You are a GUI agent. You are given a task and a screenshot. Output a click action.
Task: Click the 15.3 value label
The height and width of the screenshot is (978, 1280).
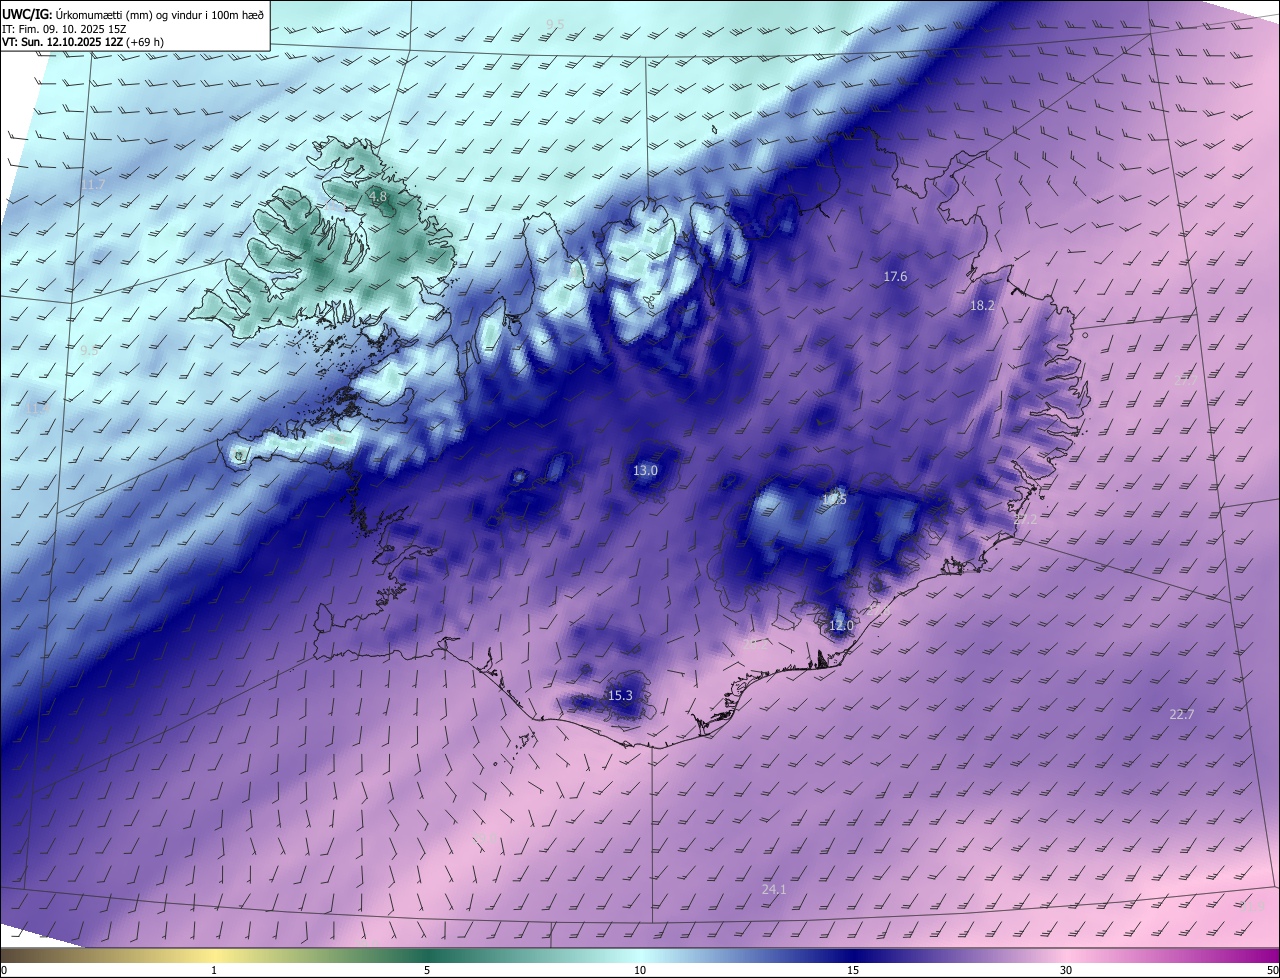pos(620,695)
